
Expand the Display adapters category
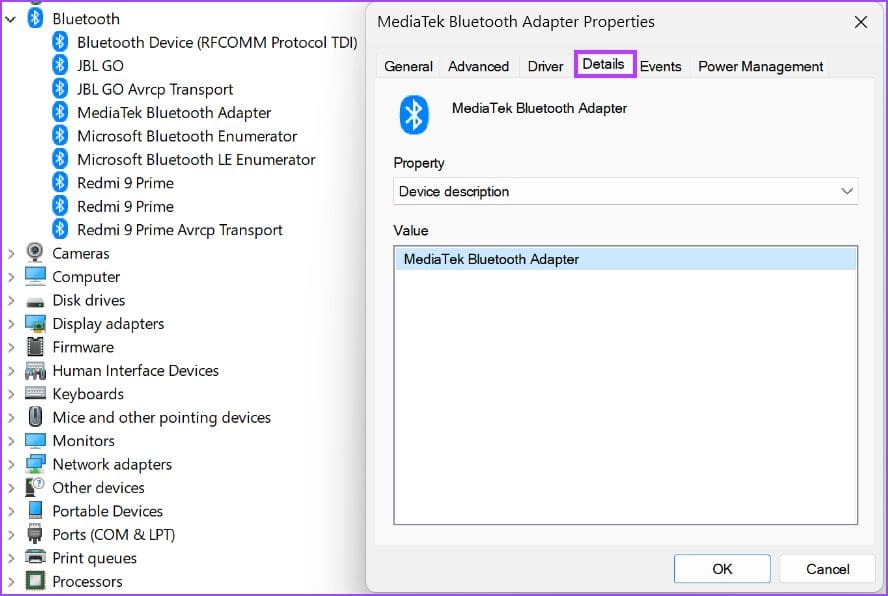(x=11, y=323)
